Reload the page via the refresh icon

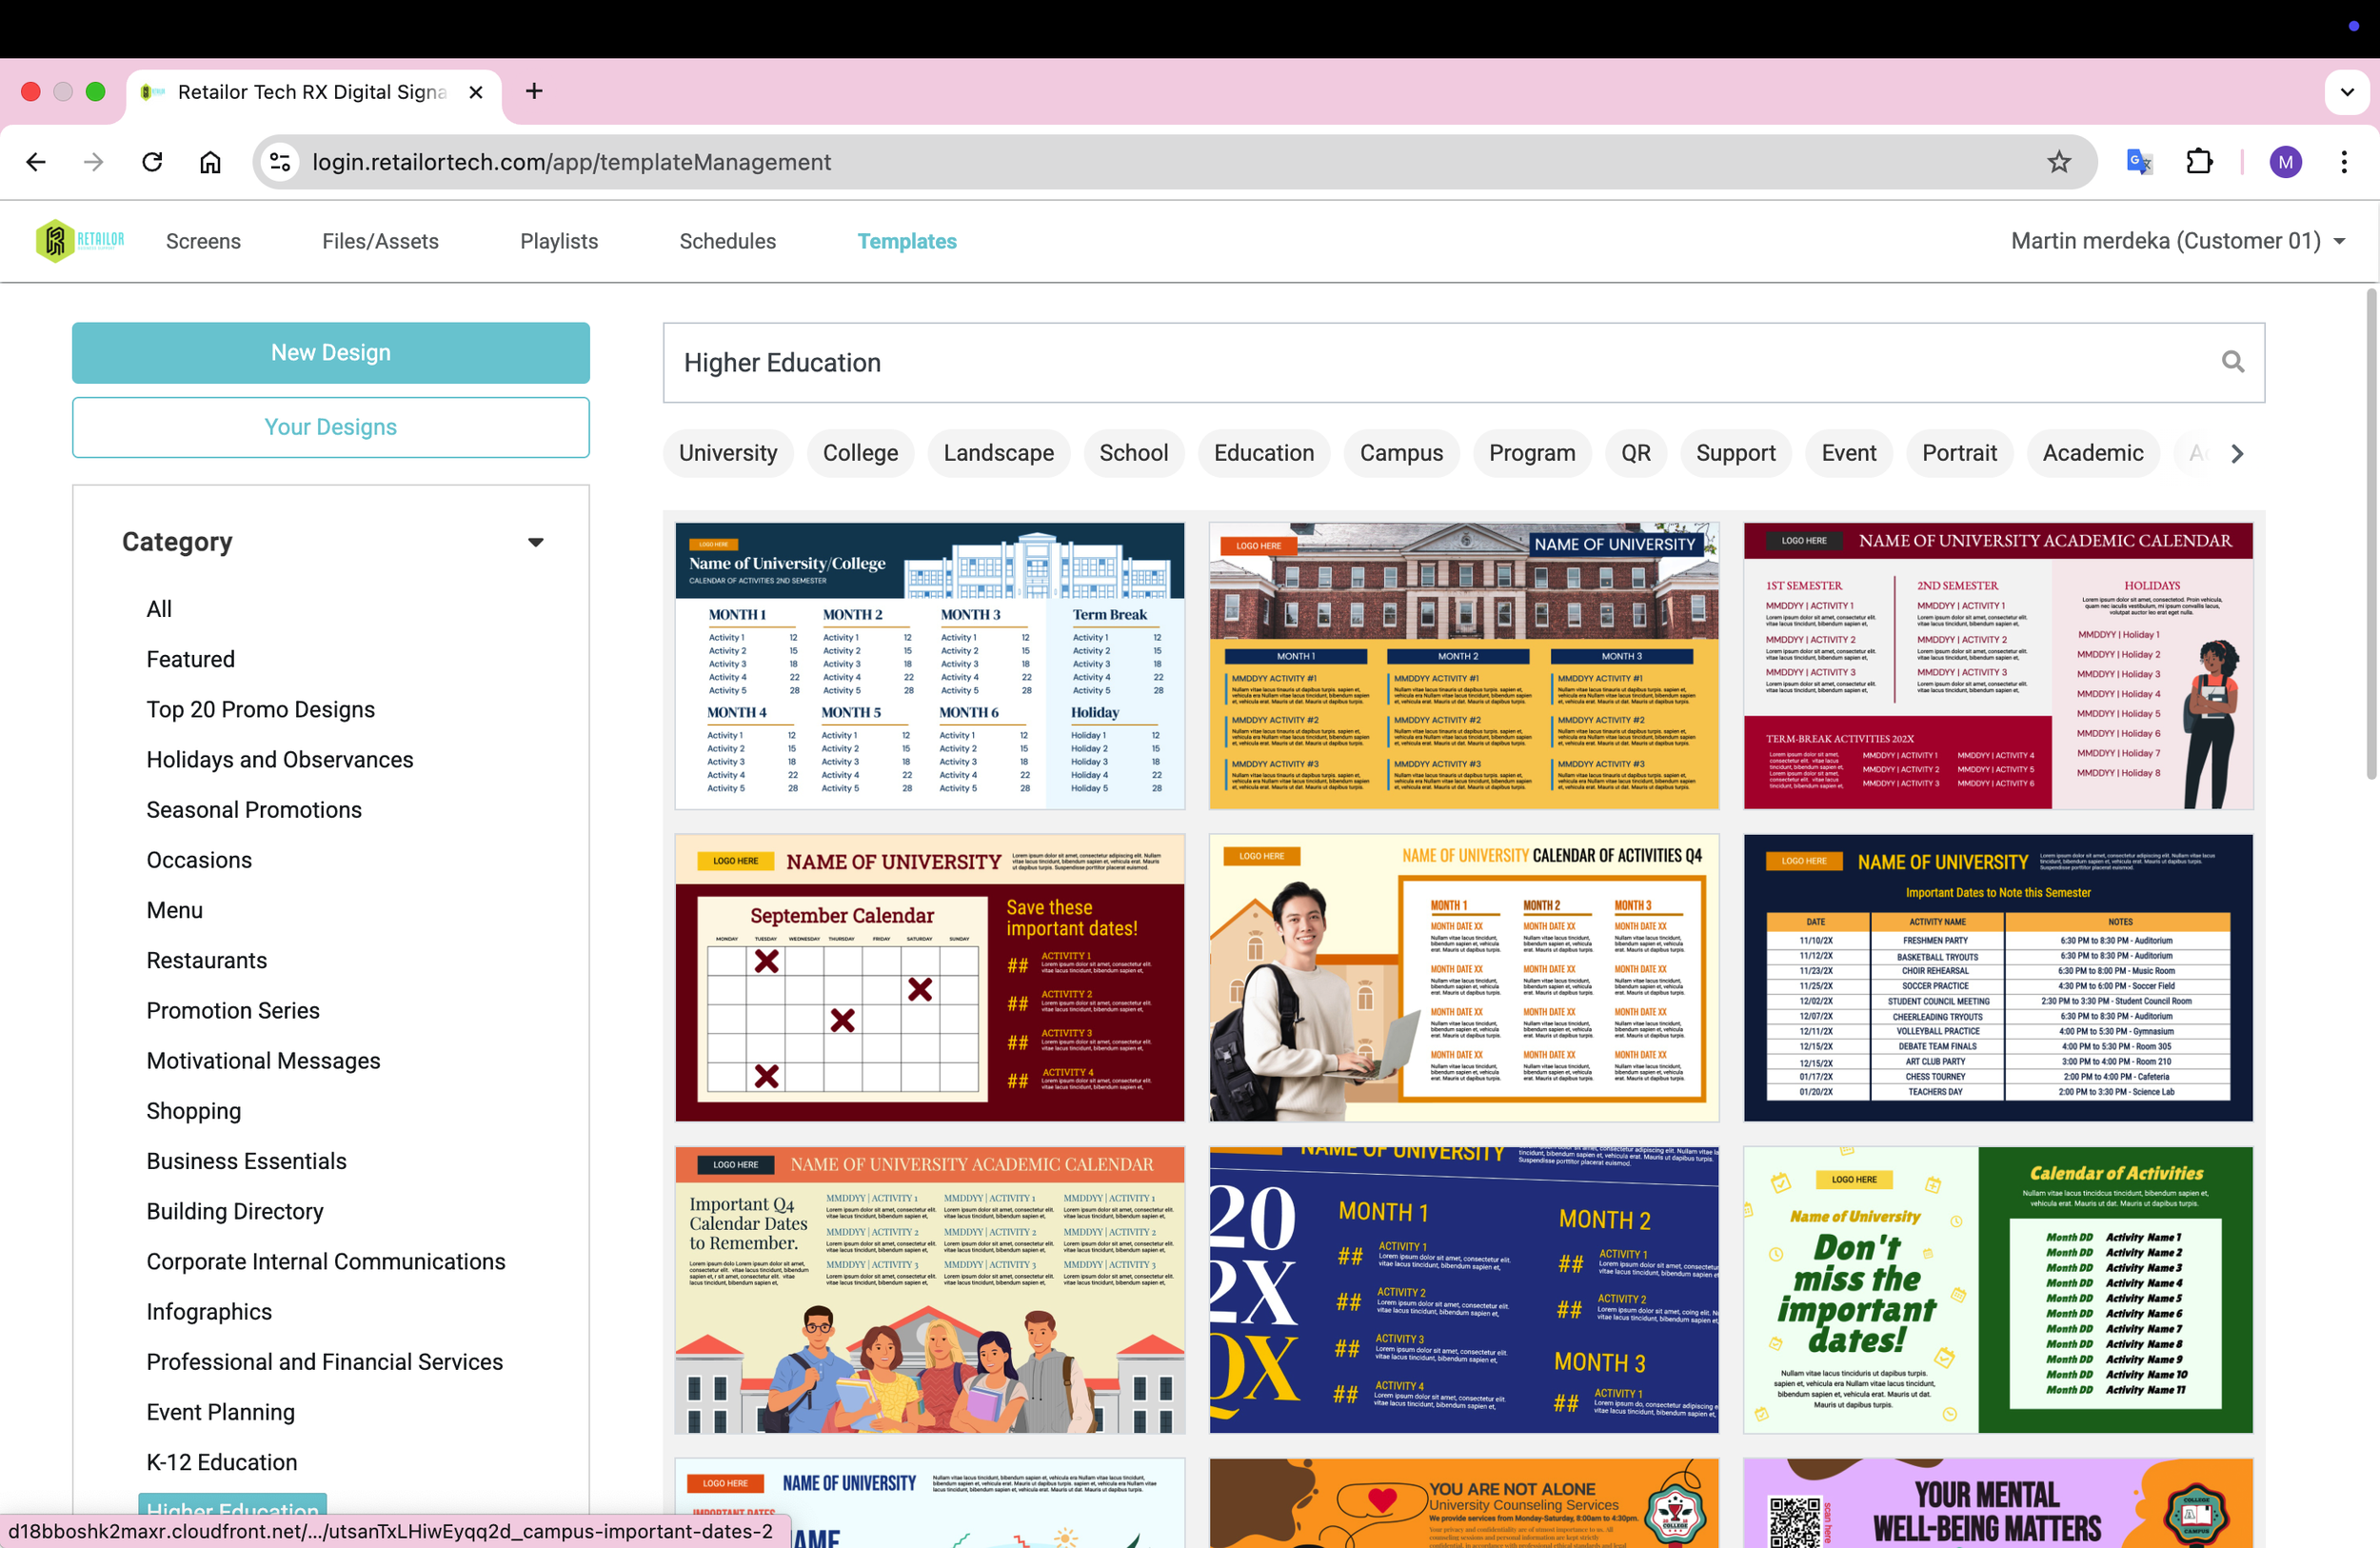pyautogui.click(x=152, y=161)
